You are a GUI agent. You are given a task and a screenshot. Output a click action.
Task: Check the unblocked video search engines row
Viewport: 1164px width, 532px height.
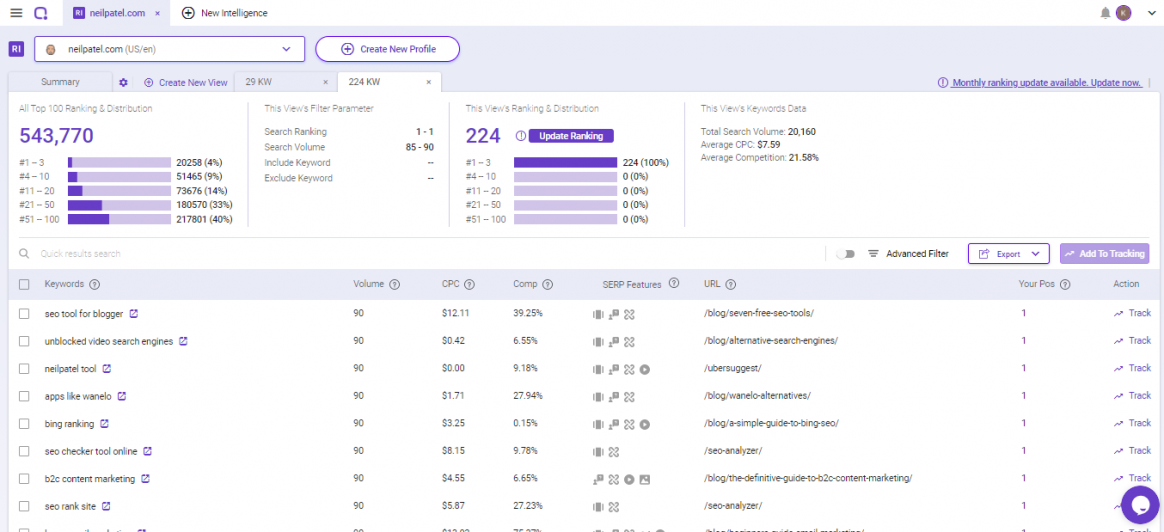click(x=24, y=341)
